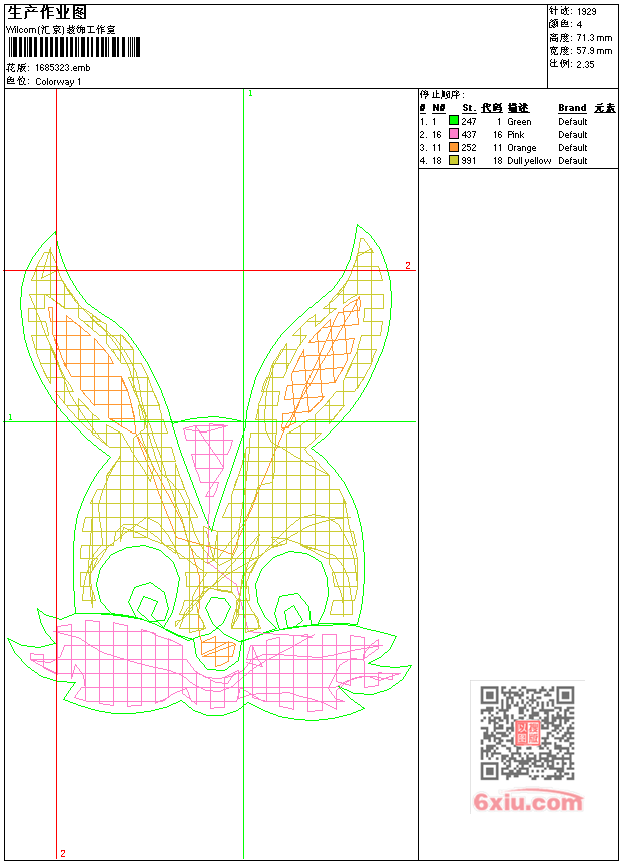
Task: Click the stitch value 247 in Green row
Action: tap(469, 121)
